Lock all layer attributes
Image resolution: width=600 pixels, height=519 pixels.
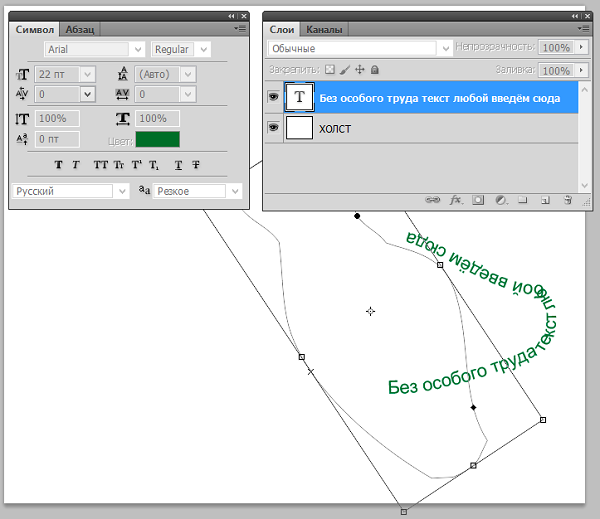[x=375, y=69]
